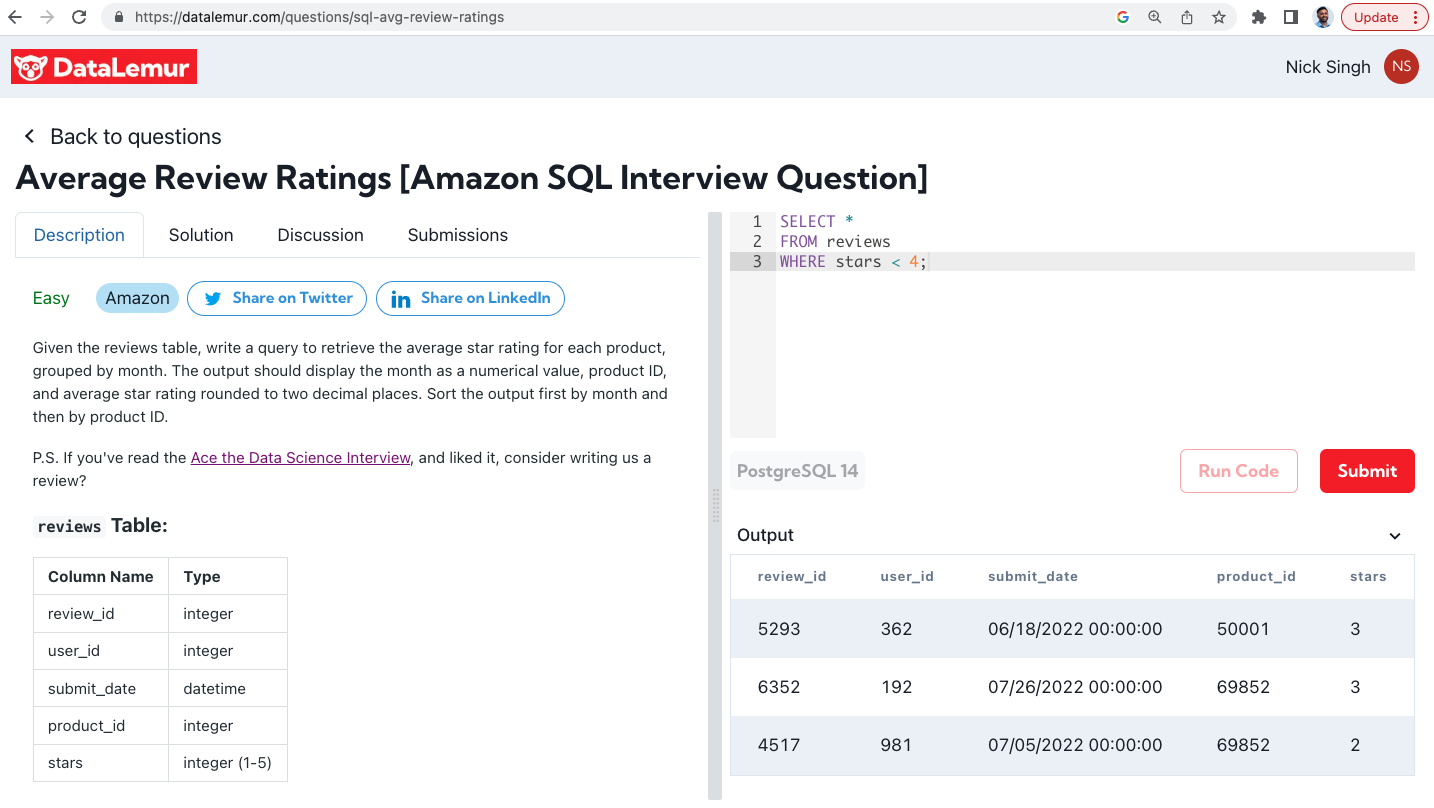Open the Discussion tab
This screenshot has height=808, width=1434.
pyautogui.click(x=320, y=235)
